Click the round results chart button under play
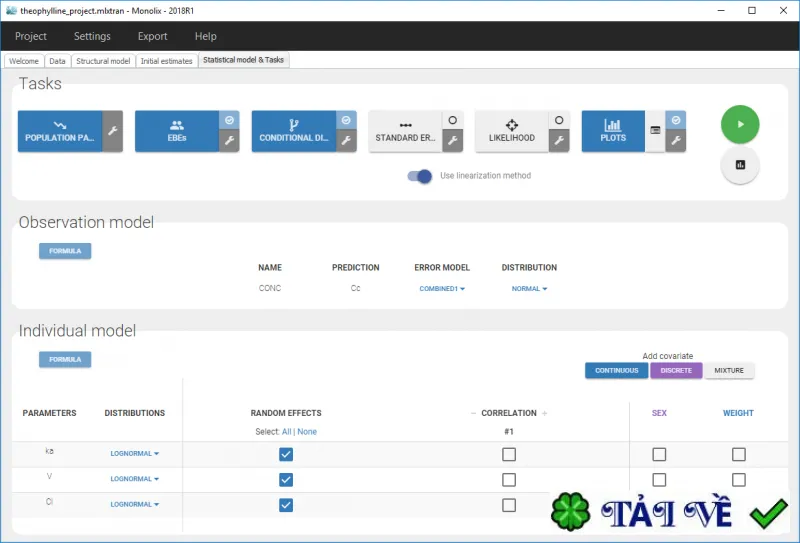 [740, 165]
